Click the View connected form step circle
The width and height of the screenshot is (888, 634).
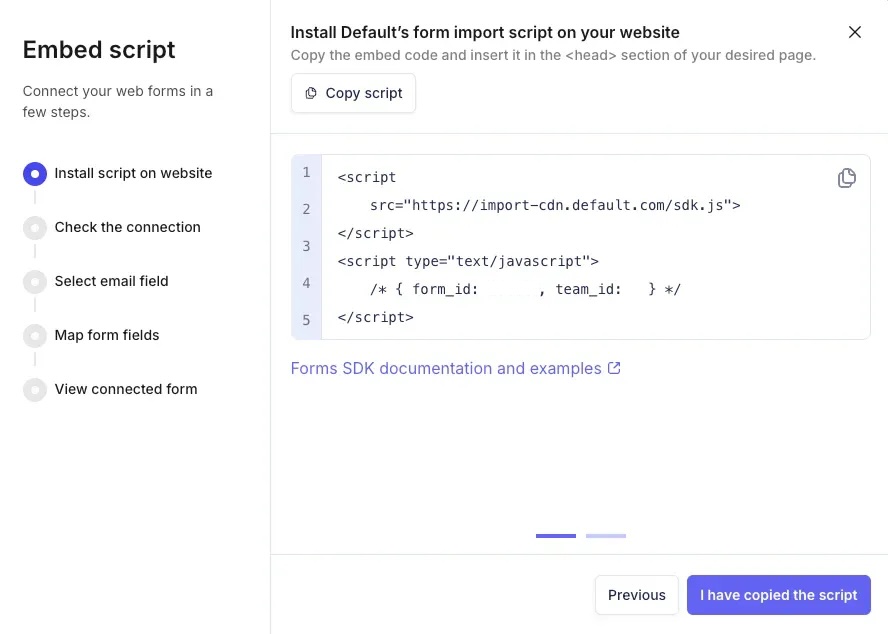pos(35,389)
